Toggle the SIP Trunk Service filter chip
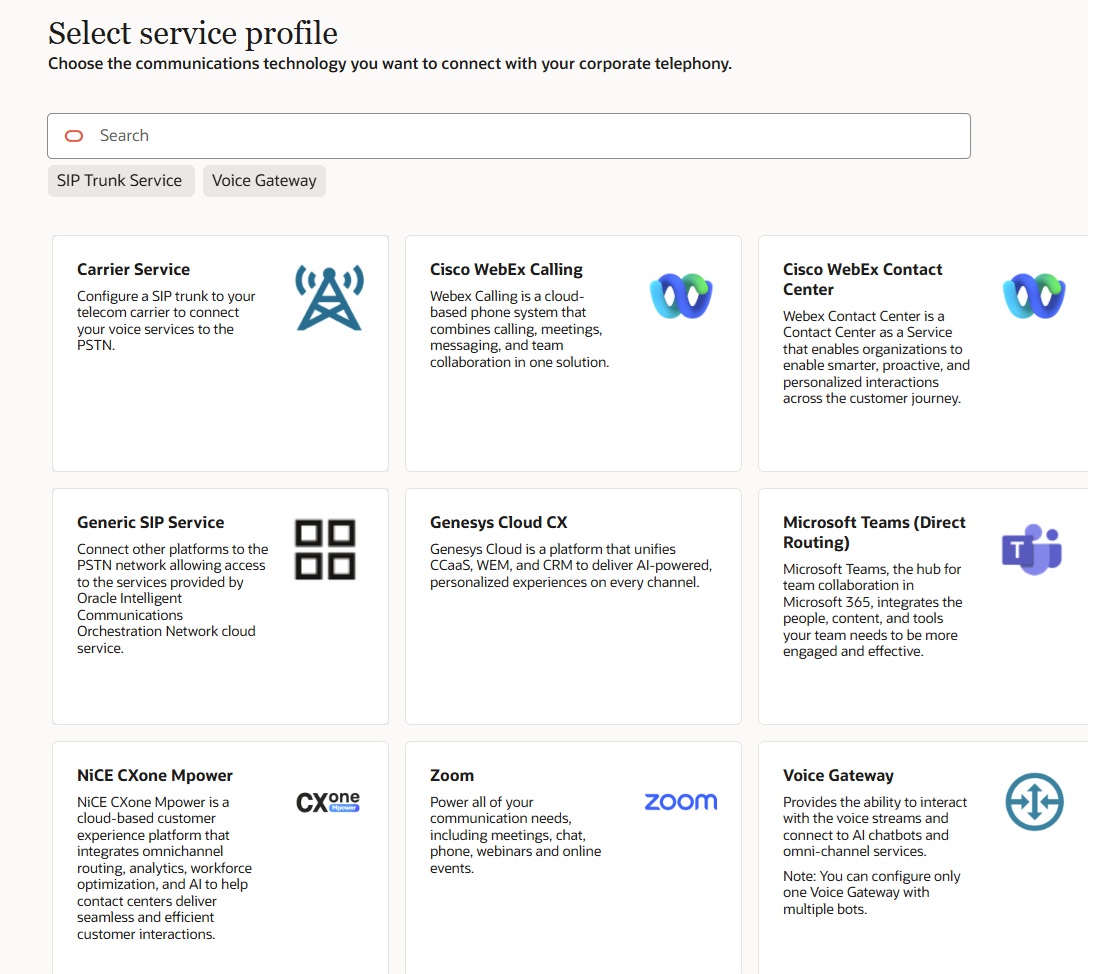This screenshot has height=974, width=1102. pos(120,181)
